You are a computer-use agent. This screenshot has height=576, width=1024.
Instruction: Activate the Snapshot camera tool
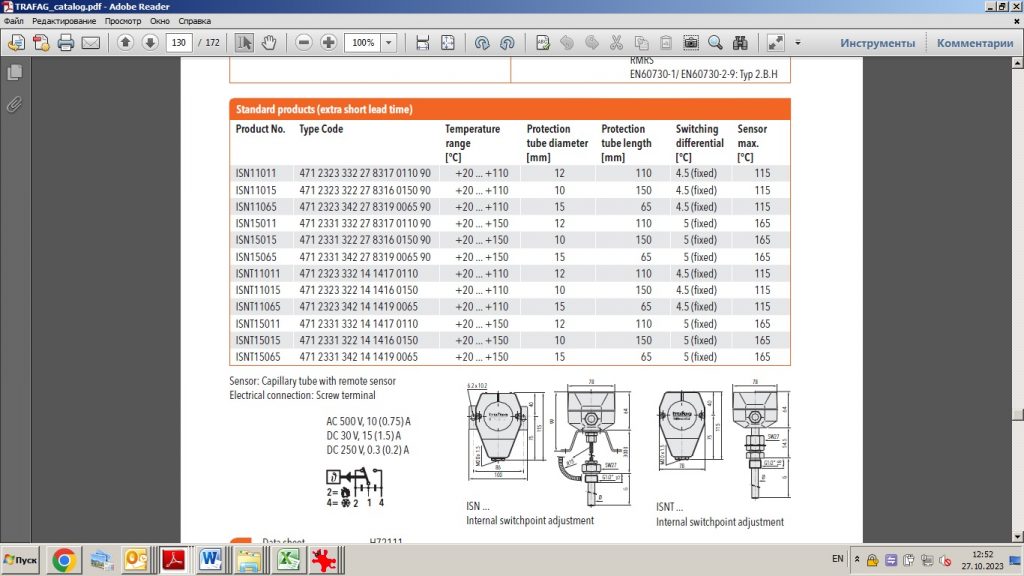coord(690,43)
